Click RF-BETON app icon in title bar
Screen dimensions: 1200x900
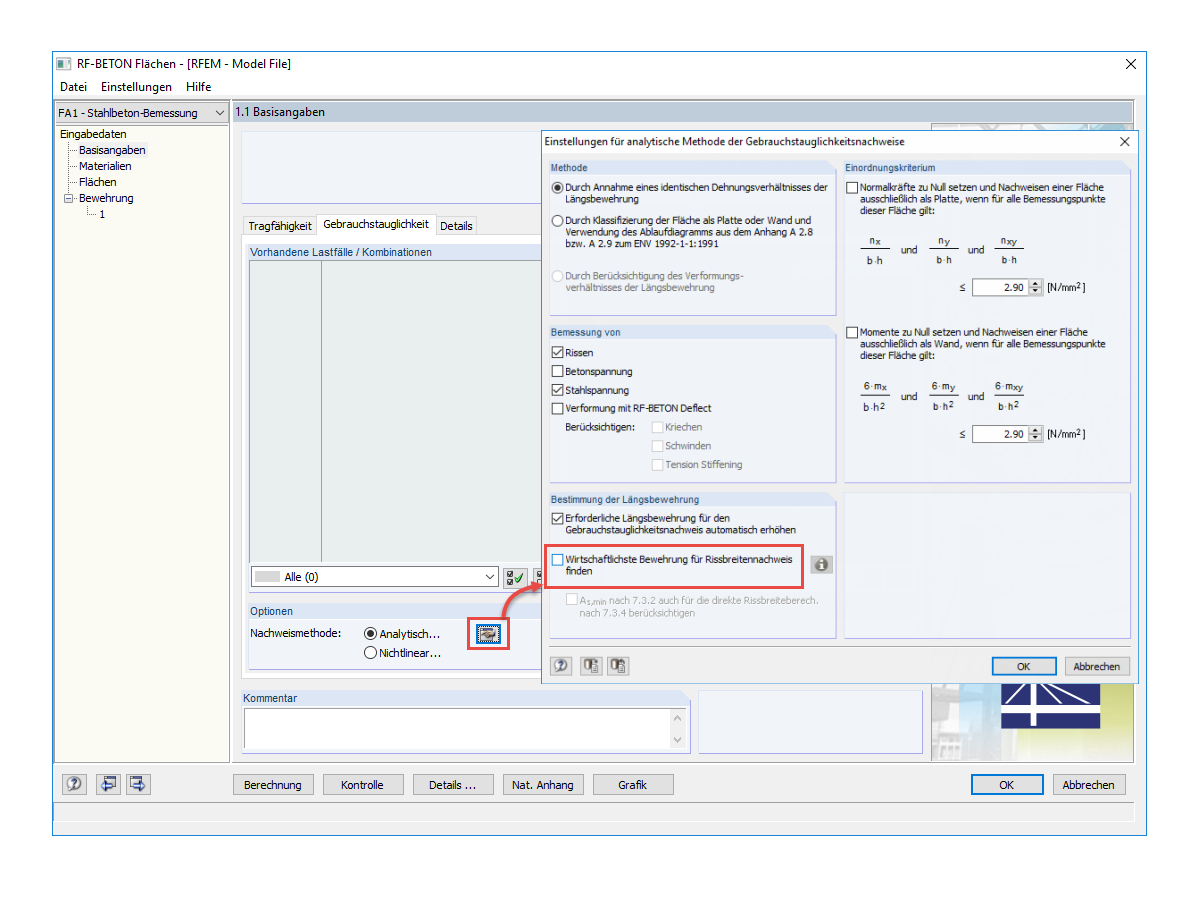[x=65, y=64]
